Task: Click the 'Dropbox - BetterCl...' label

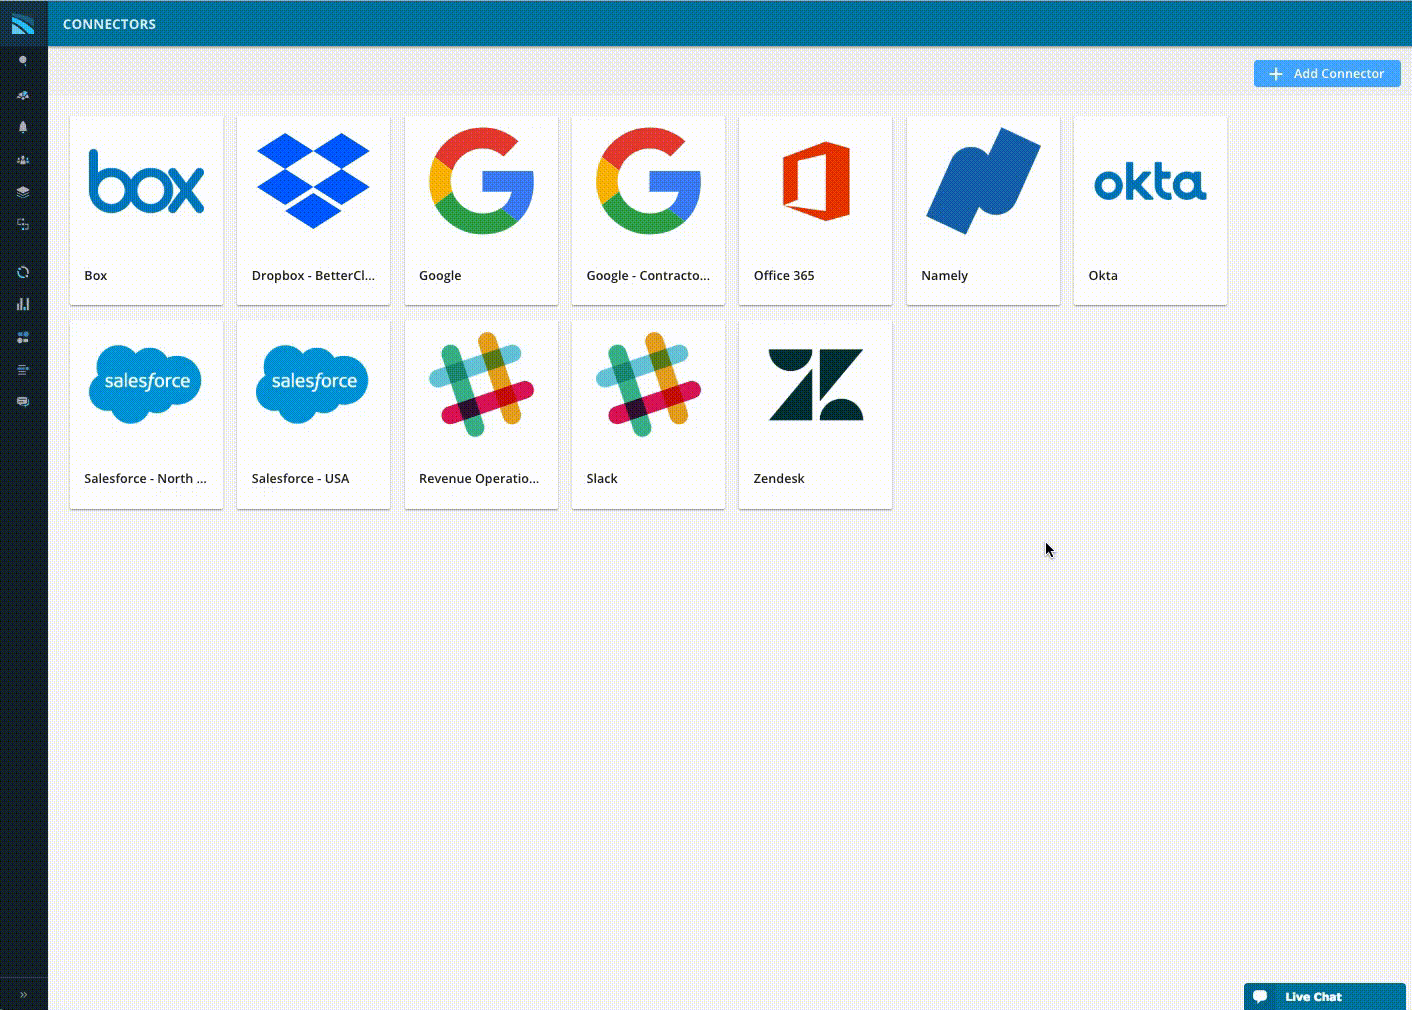Action: 313,276
